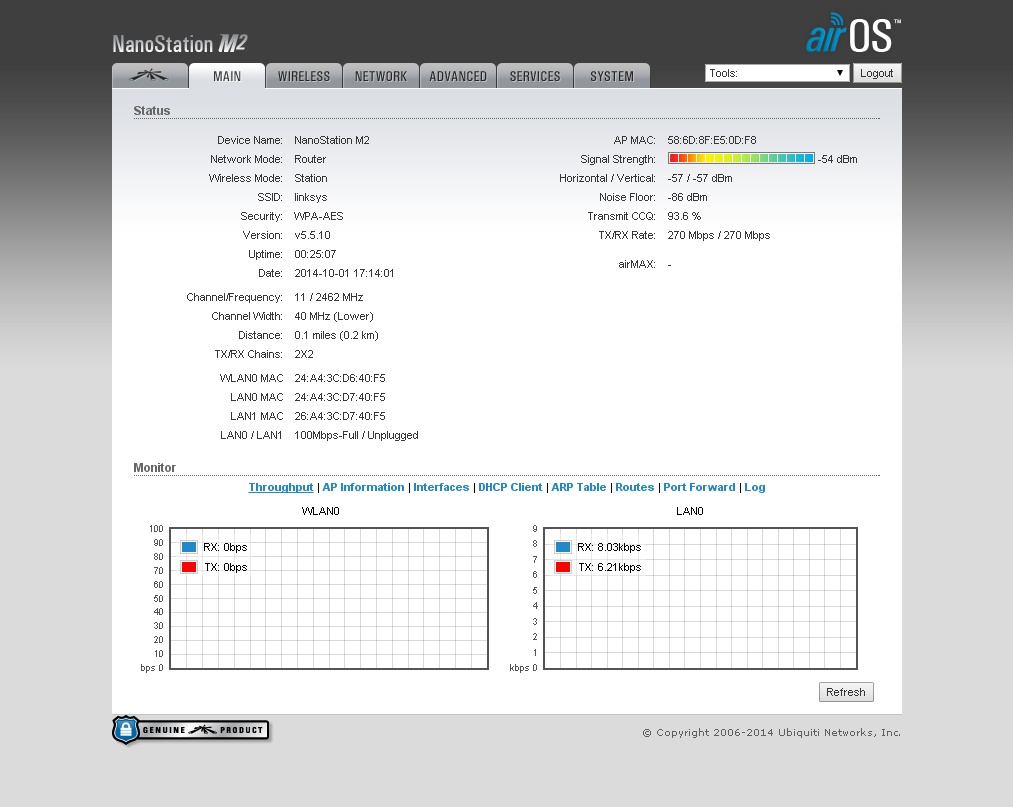Click the Date value 2014-10-01 17:14:01

pos(344,273)
